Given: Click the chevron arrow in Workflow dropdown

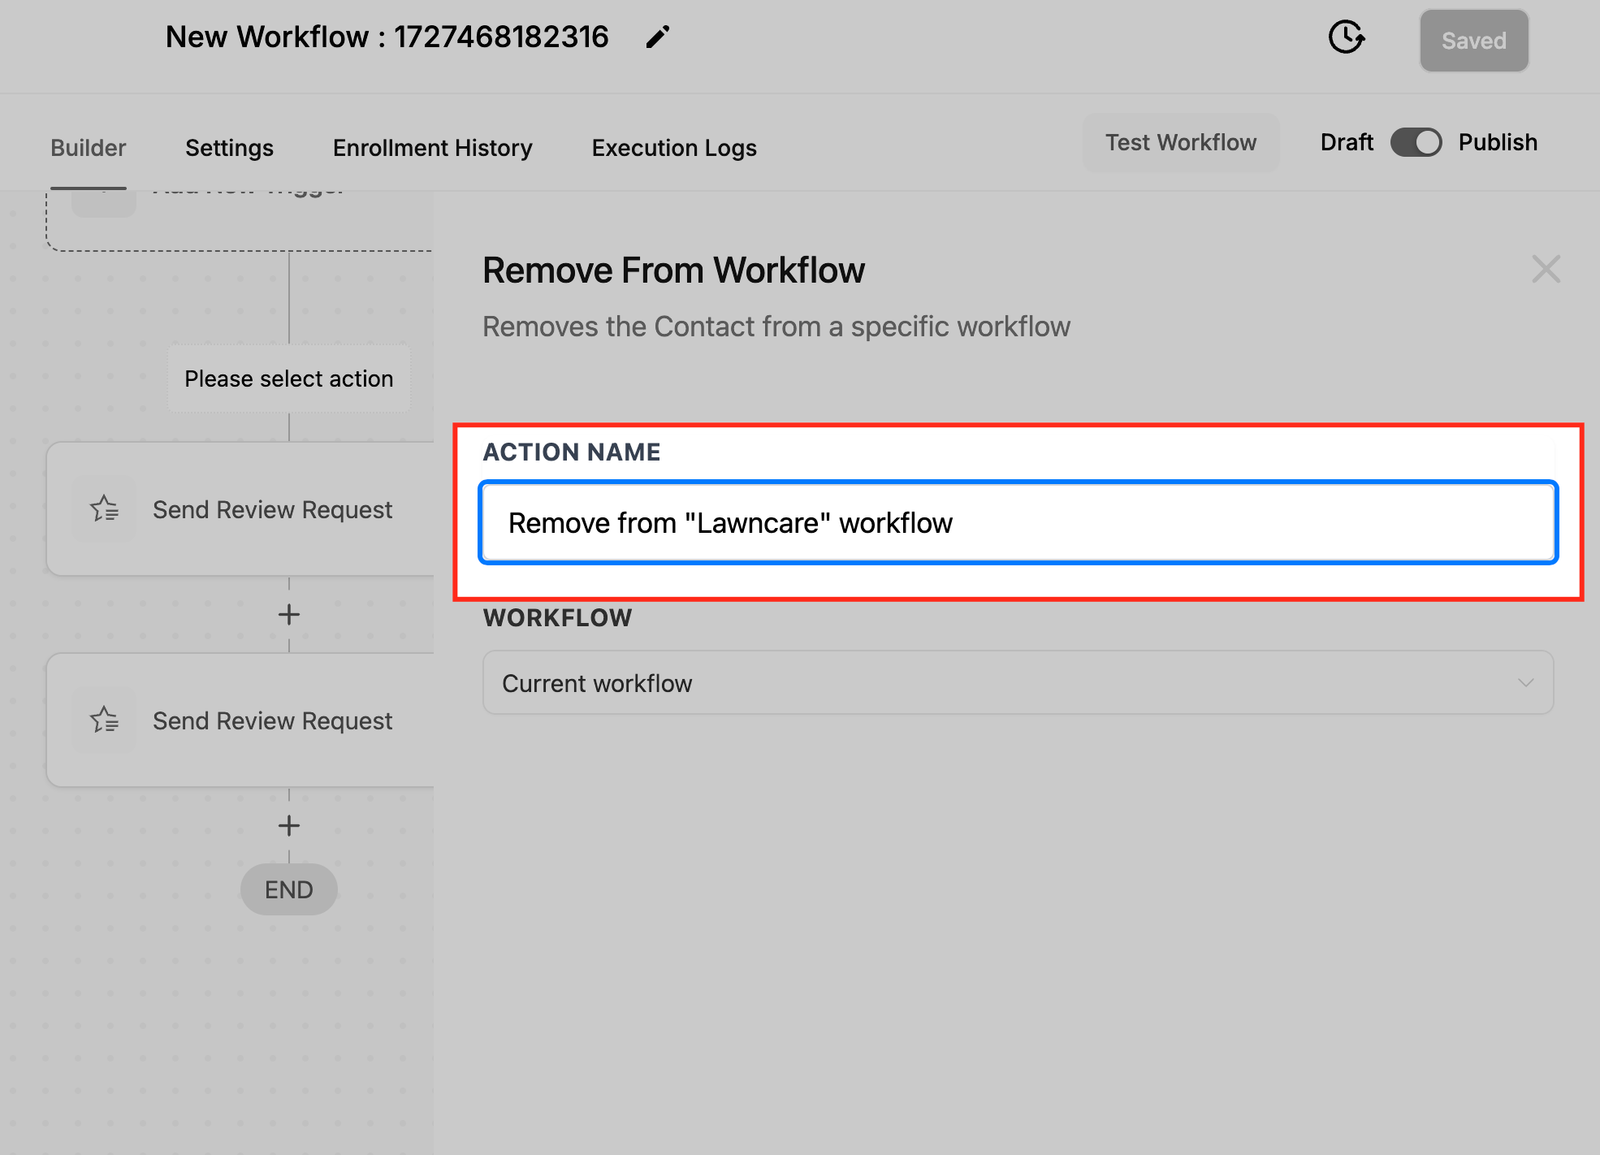Looking at the screenshot, I should (x=1525, y=683).
